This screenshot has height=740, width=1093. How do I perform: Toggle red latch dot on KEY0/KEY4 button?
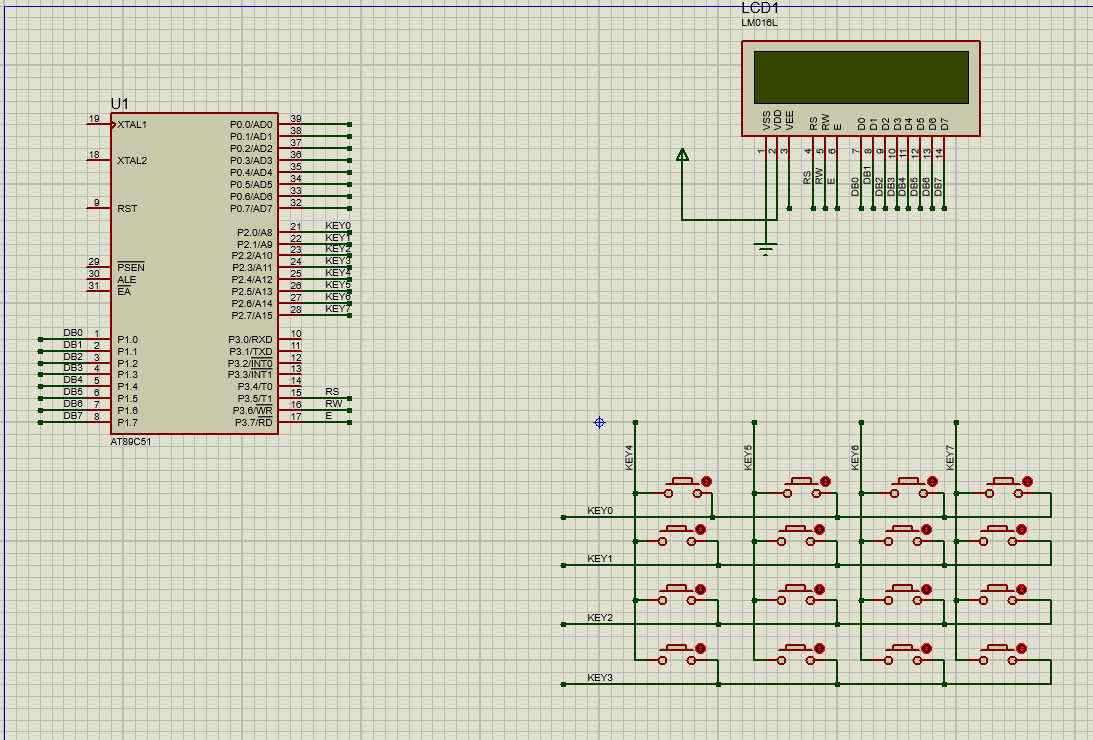point(707,481)
